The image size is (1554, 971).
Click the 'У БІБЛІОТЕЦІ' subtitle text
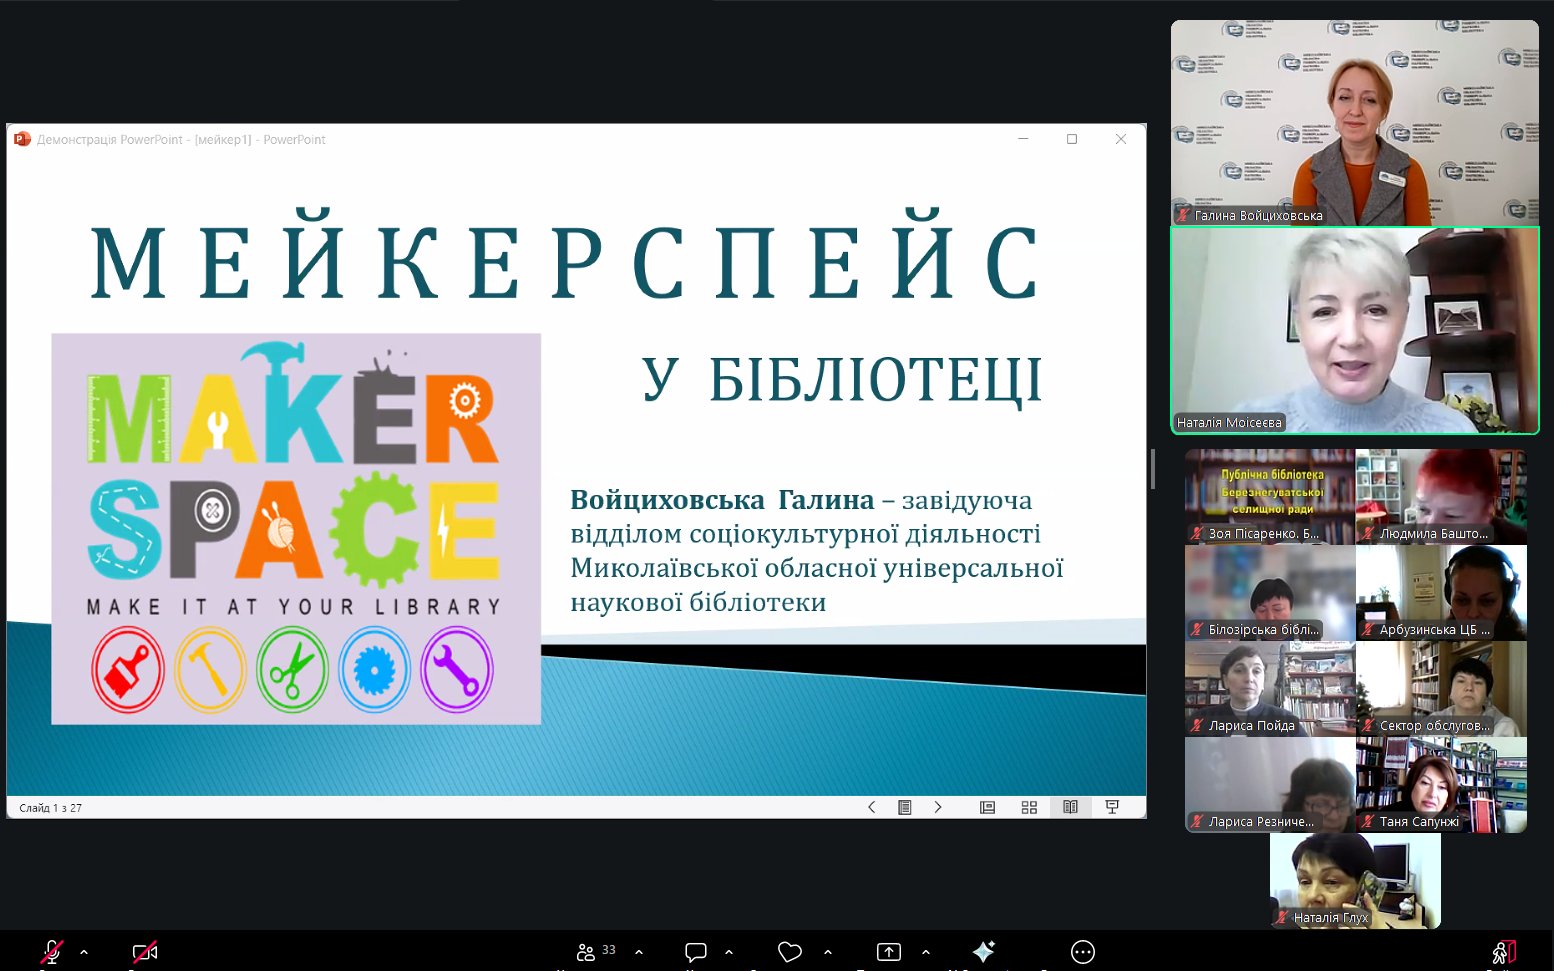click(842, 380)
